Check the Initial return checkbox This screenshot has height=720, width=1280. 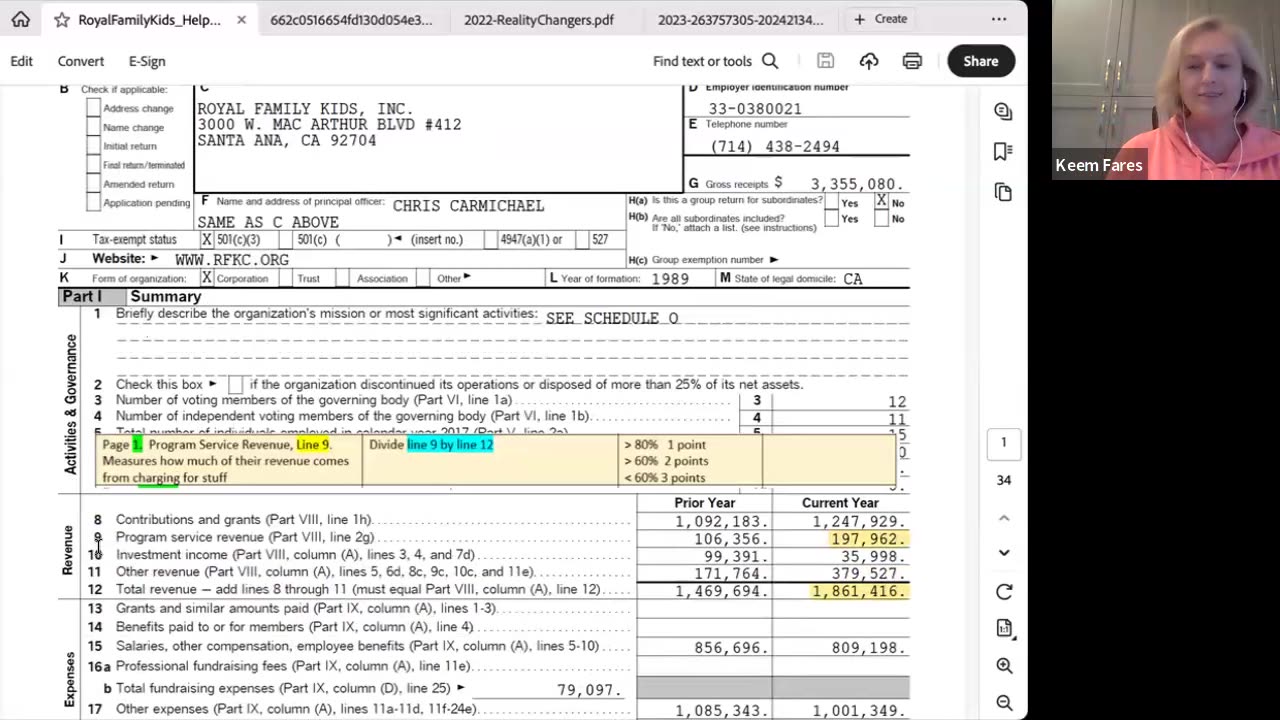coord(94,146)
